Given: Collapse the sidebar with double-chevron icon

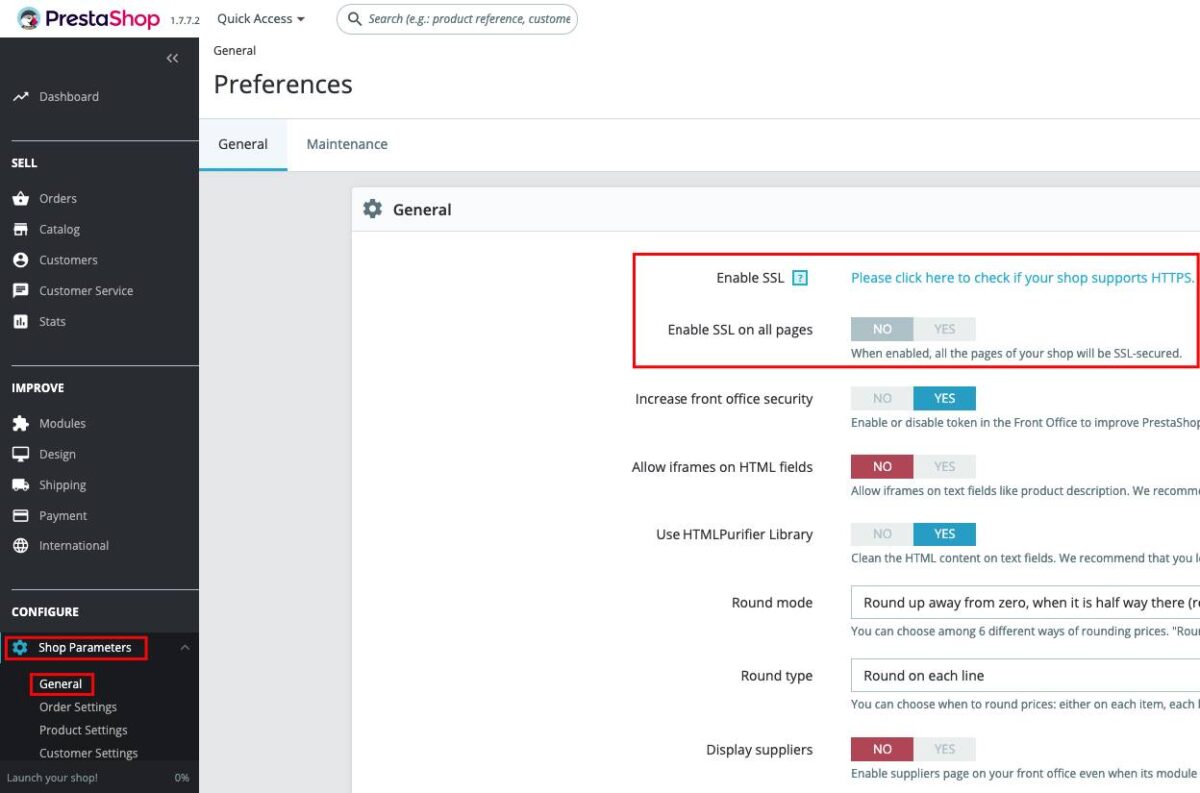Looking at the screenshot, I should 172,59.
